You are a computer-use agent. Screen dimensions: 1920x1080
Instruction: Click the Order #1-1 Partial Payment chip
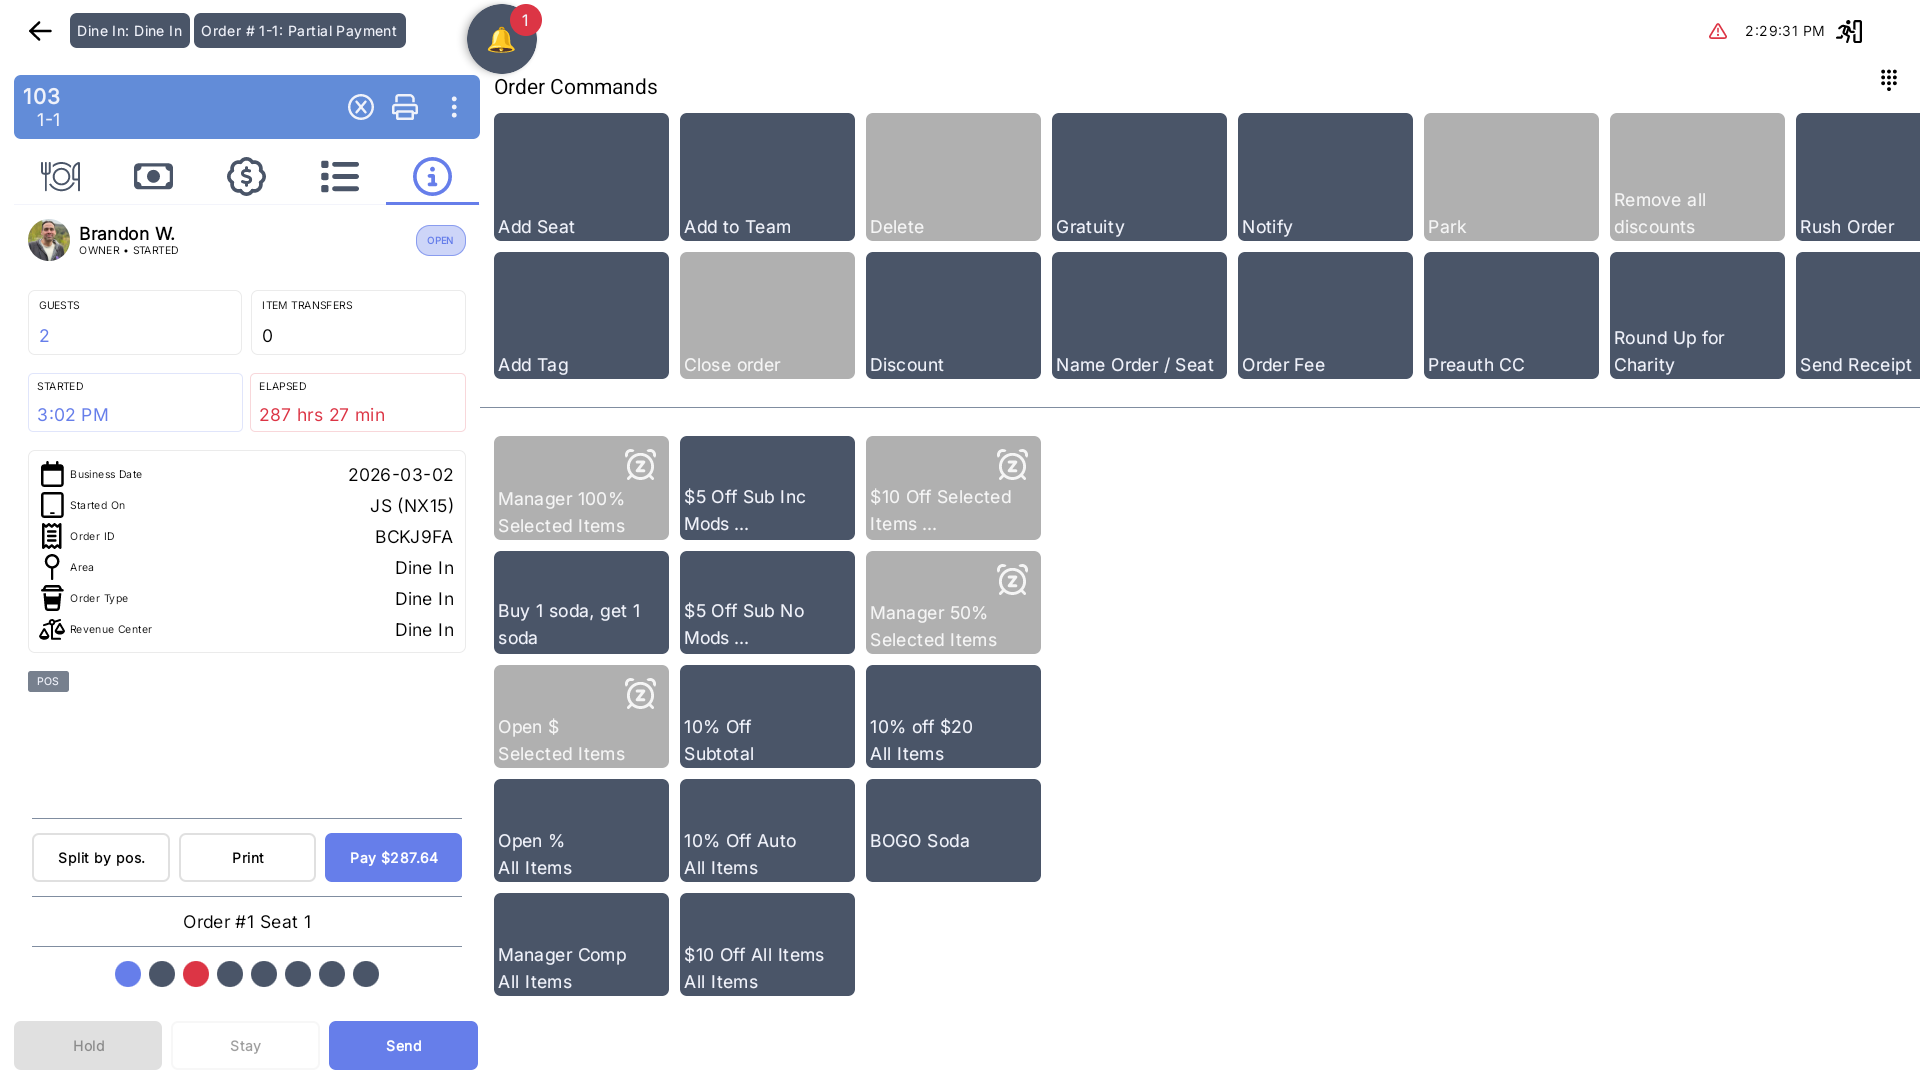click(x=299, y=31)
